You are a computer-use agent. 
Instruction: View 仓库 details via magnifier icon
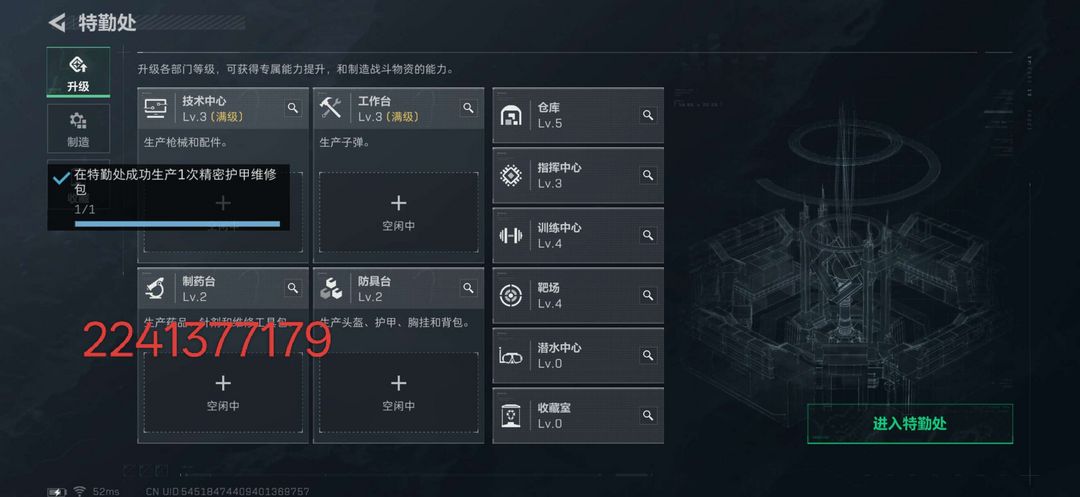647,115
